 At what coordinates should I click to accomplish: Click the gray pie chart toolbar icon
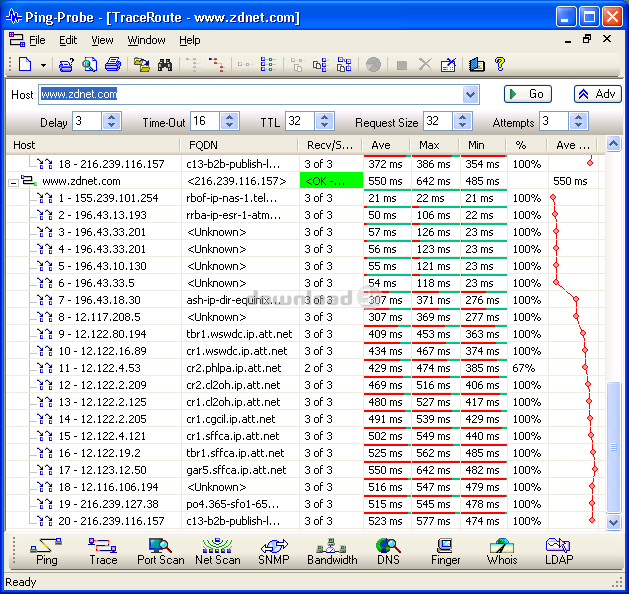(373, 65)
